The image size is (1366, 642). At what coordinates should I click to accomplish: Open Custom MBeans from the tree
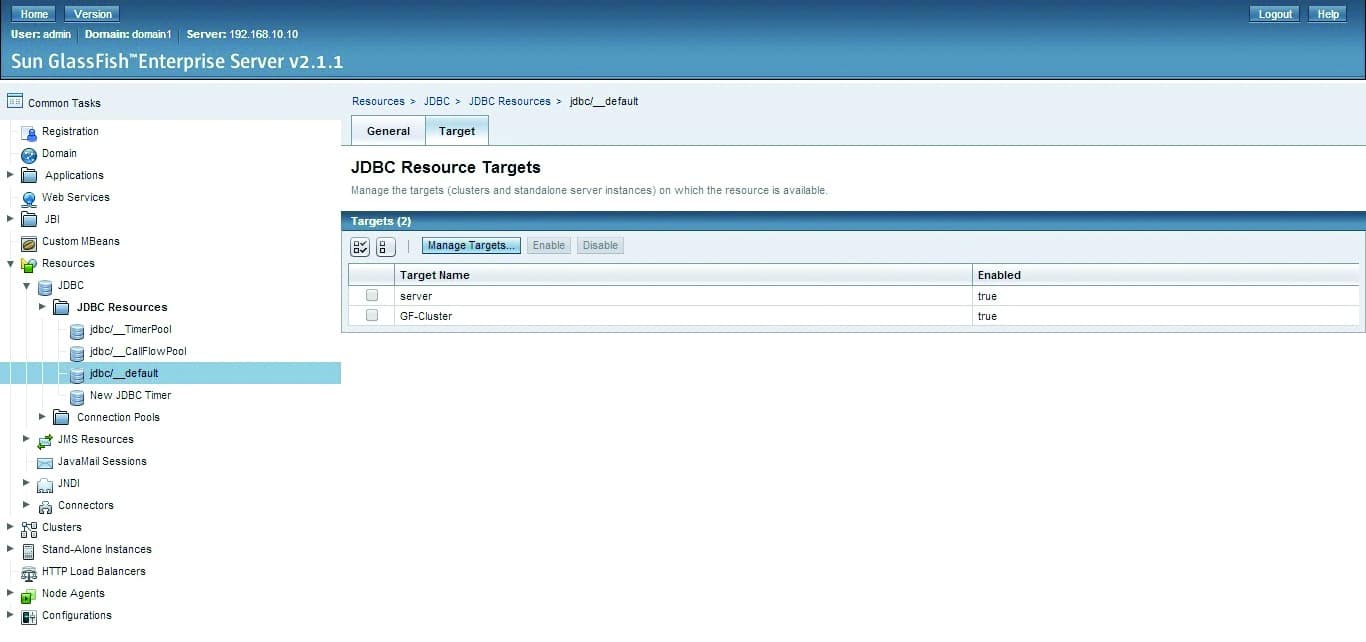30,241
